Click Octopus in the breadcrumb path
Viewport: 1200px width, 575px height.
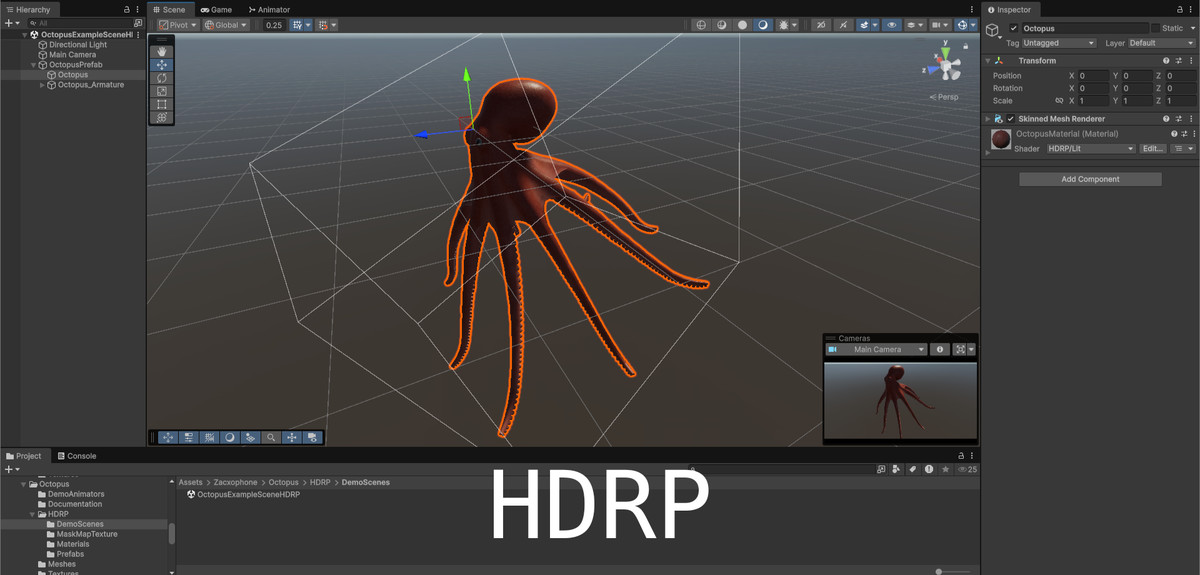pyautogui.click(x=283, y=482)
